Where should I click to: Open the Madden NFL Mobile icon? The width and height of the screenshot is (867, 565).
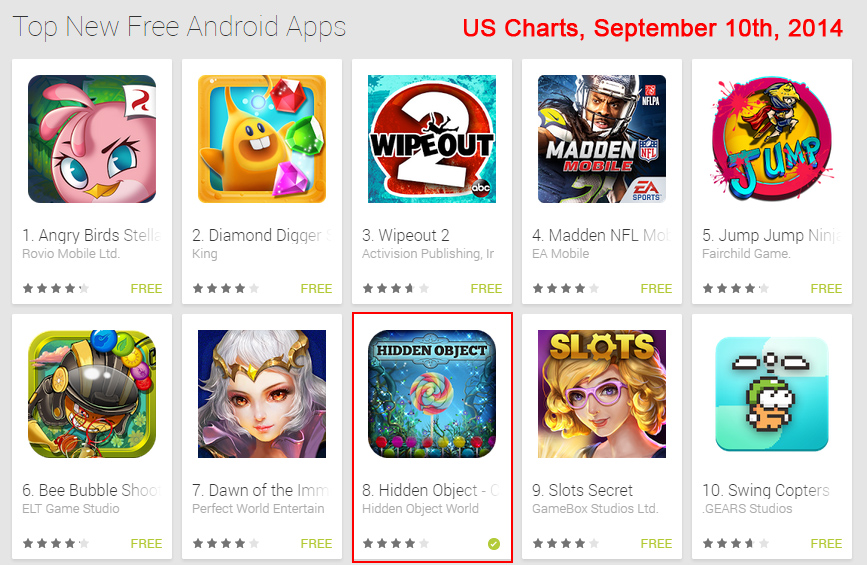(602, 139)
